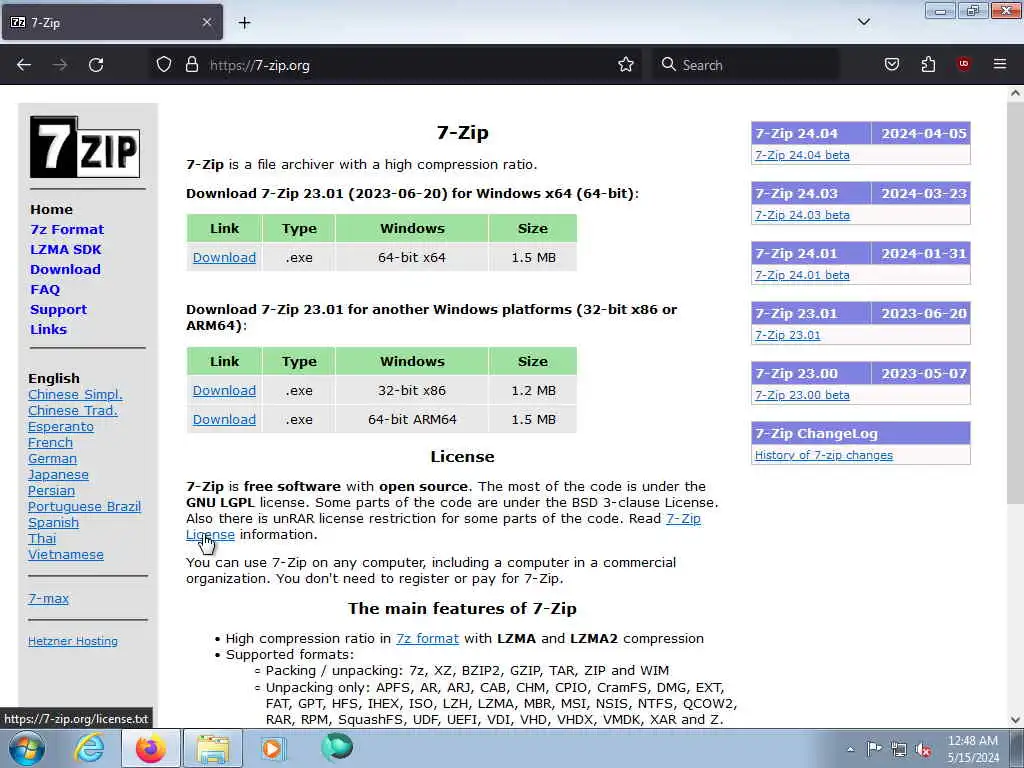Open Firefox hamburger application menu
The height and width of the screenshot is (768, 1024).
1000,64
